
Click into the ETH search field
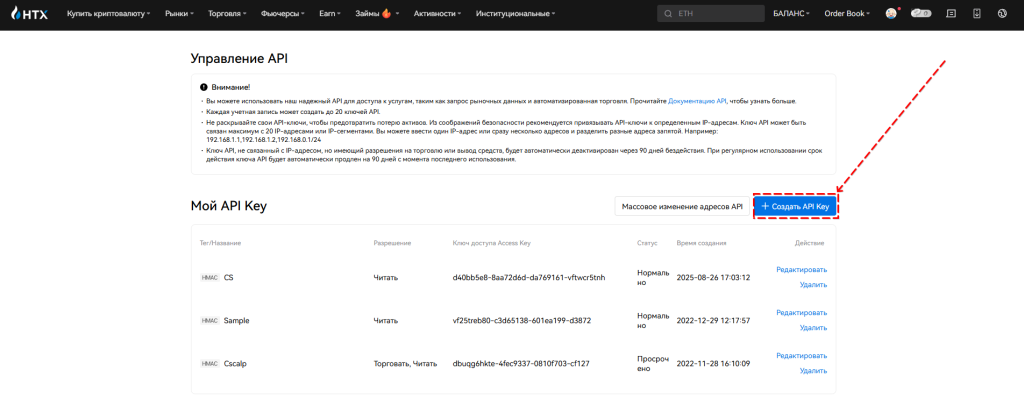[x=715, y=14]
